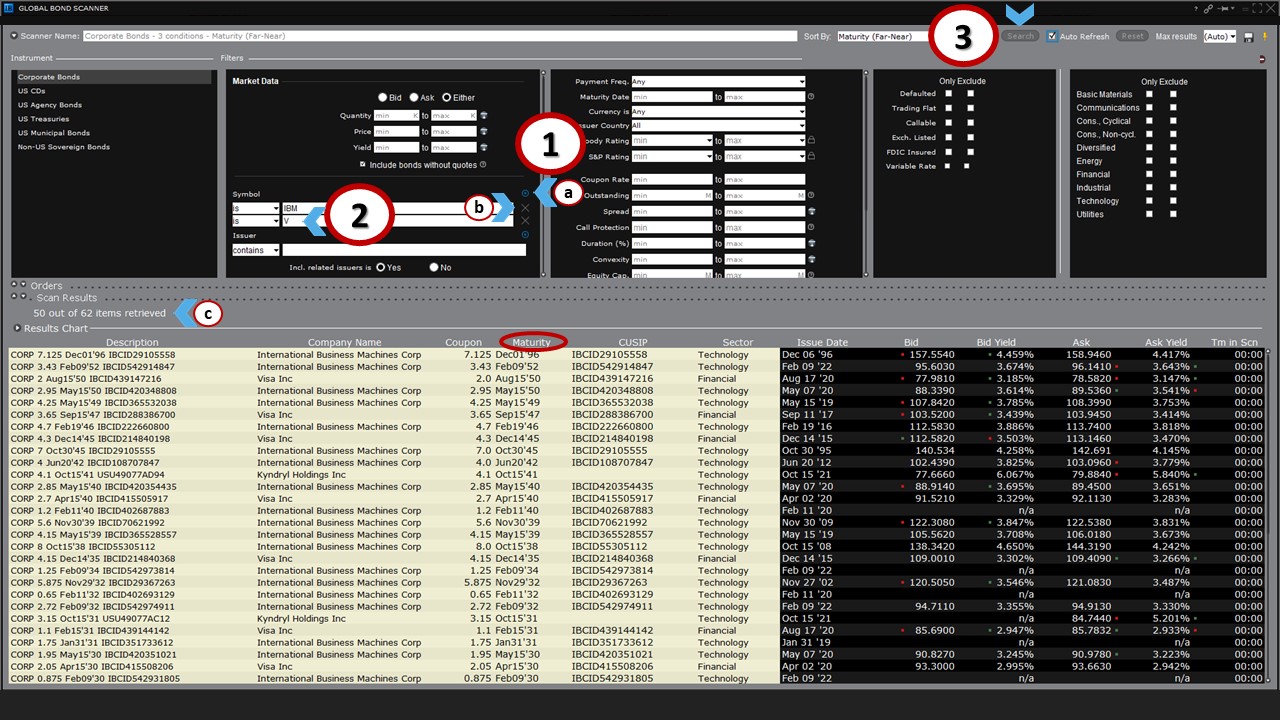
Task: Click the lock icon beside Moody Rating
Action: 811,141
